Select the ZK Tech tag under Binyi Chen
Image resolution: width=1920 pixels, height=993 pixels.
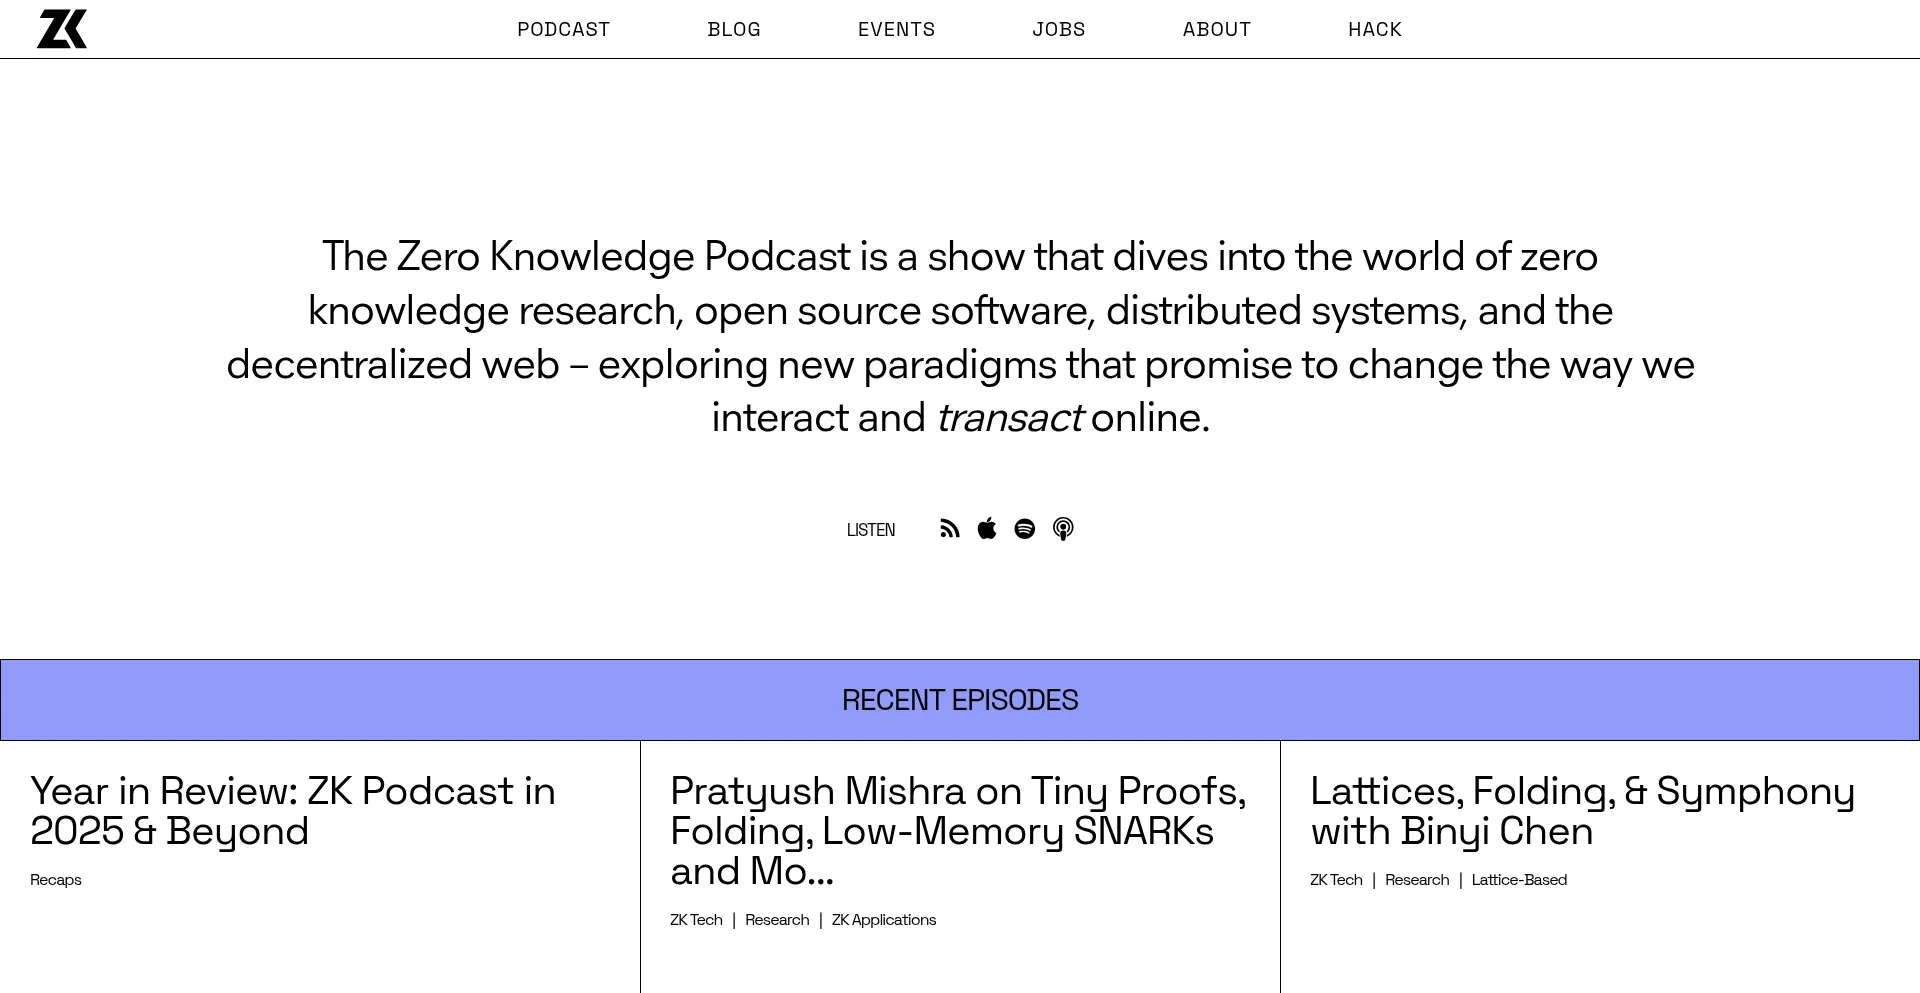tap(1336, 879)
